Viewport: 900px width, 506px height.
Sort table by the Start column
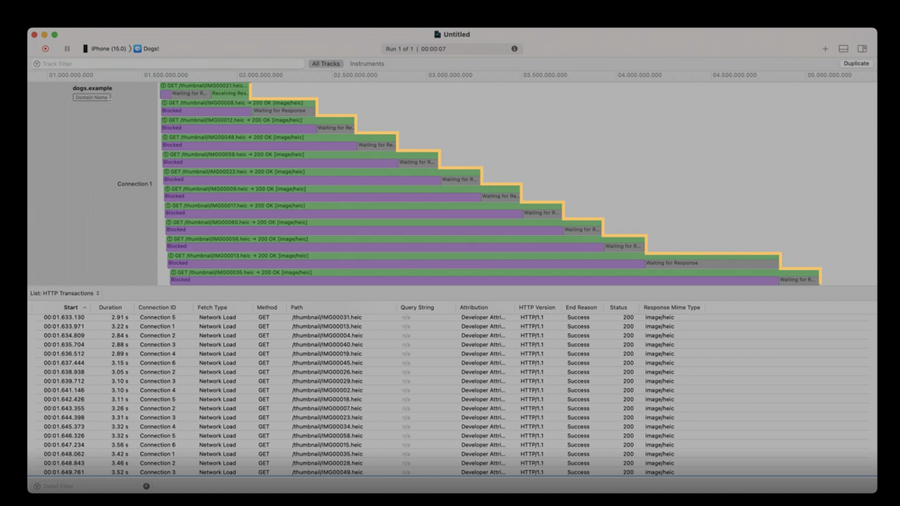(71, 308)
